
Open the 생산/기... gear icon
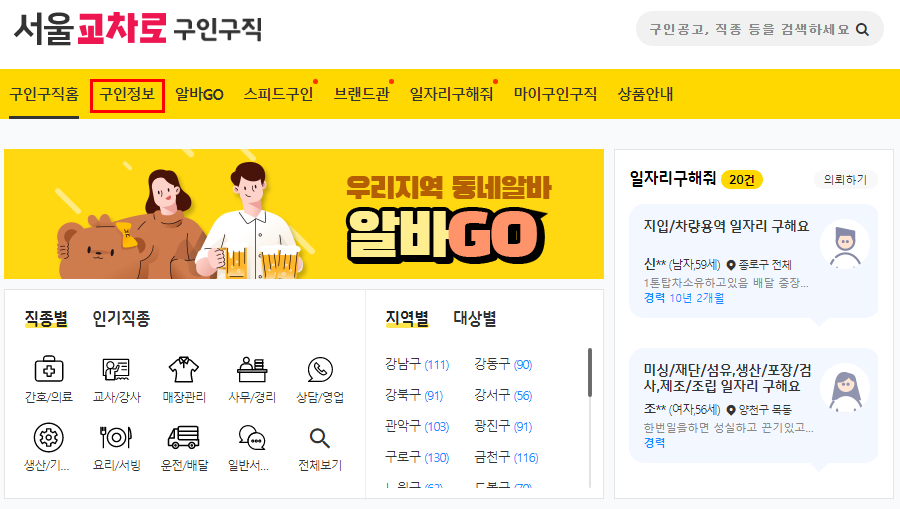[x=48, y=437]
